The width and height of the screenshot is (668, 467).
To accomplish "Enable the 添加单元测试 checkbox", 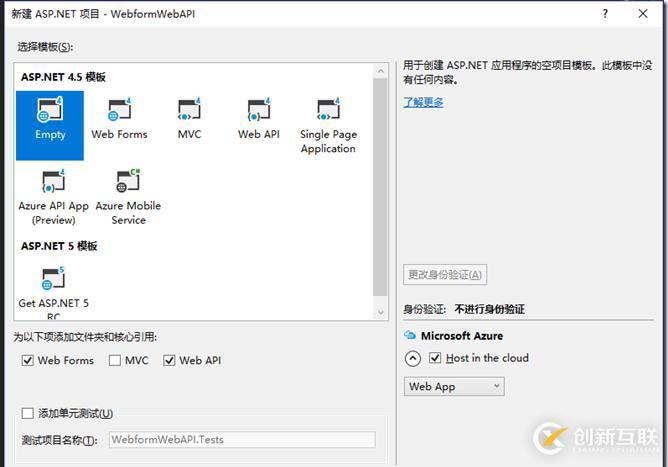I will pyautogui.click(x=28, y=413).
